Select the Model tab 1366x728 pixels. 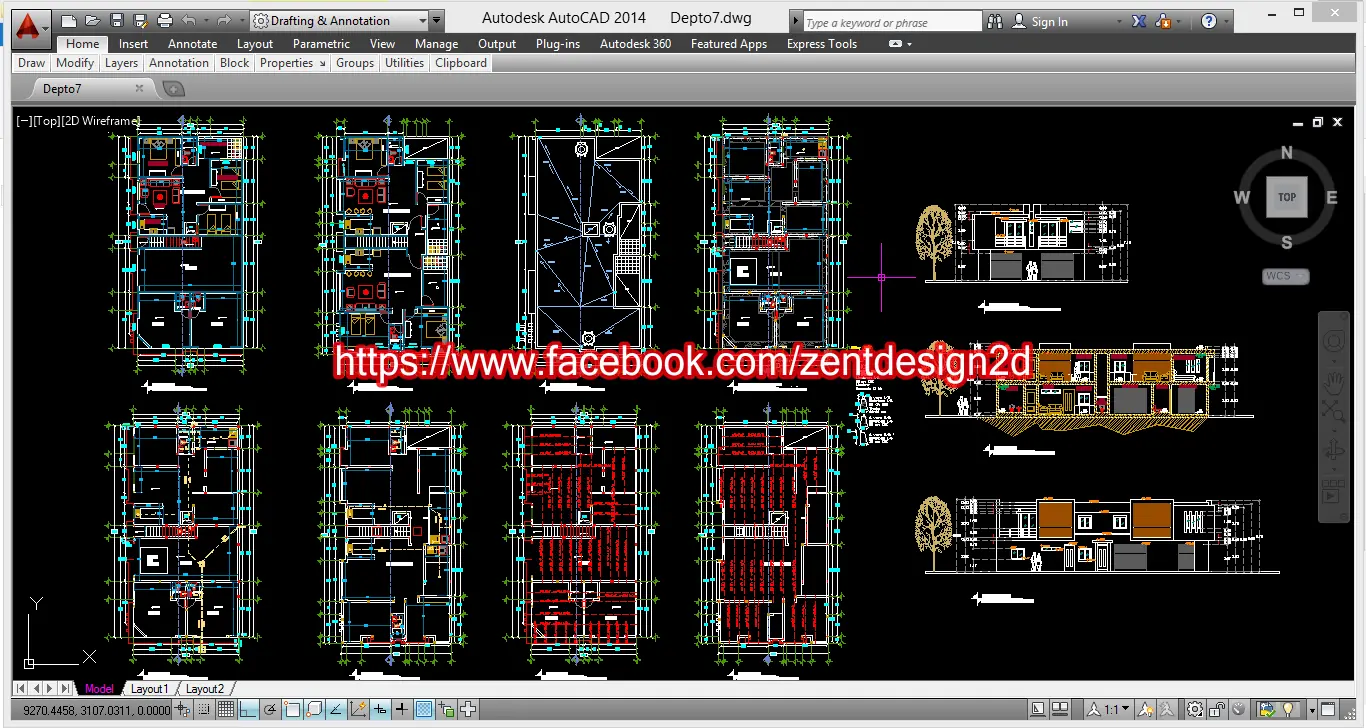99,688
